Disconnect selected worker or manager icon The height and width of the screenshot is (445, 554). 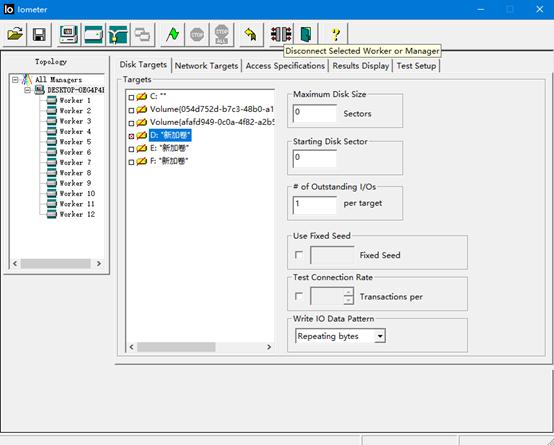[281, 34]
